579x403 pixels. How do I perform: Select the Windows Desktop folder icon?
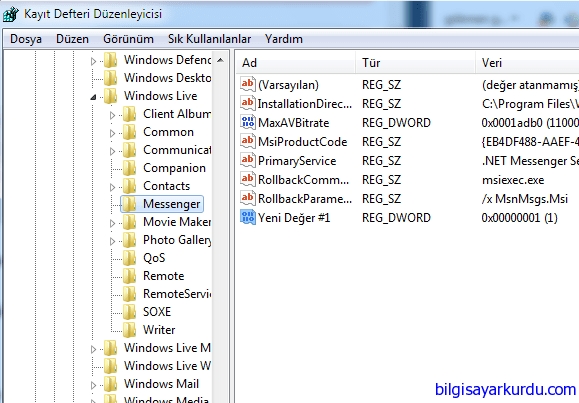point(110,78)
